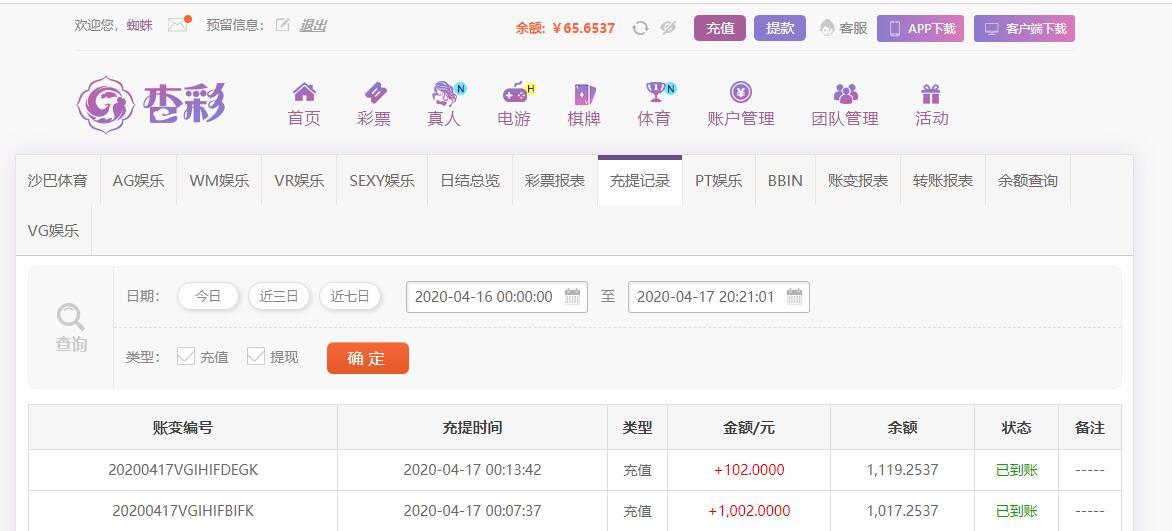Open the 棋牌 card games section
The width and height of the screenshot is (1172, 531).
click(x=584, y=104)
